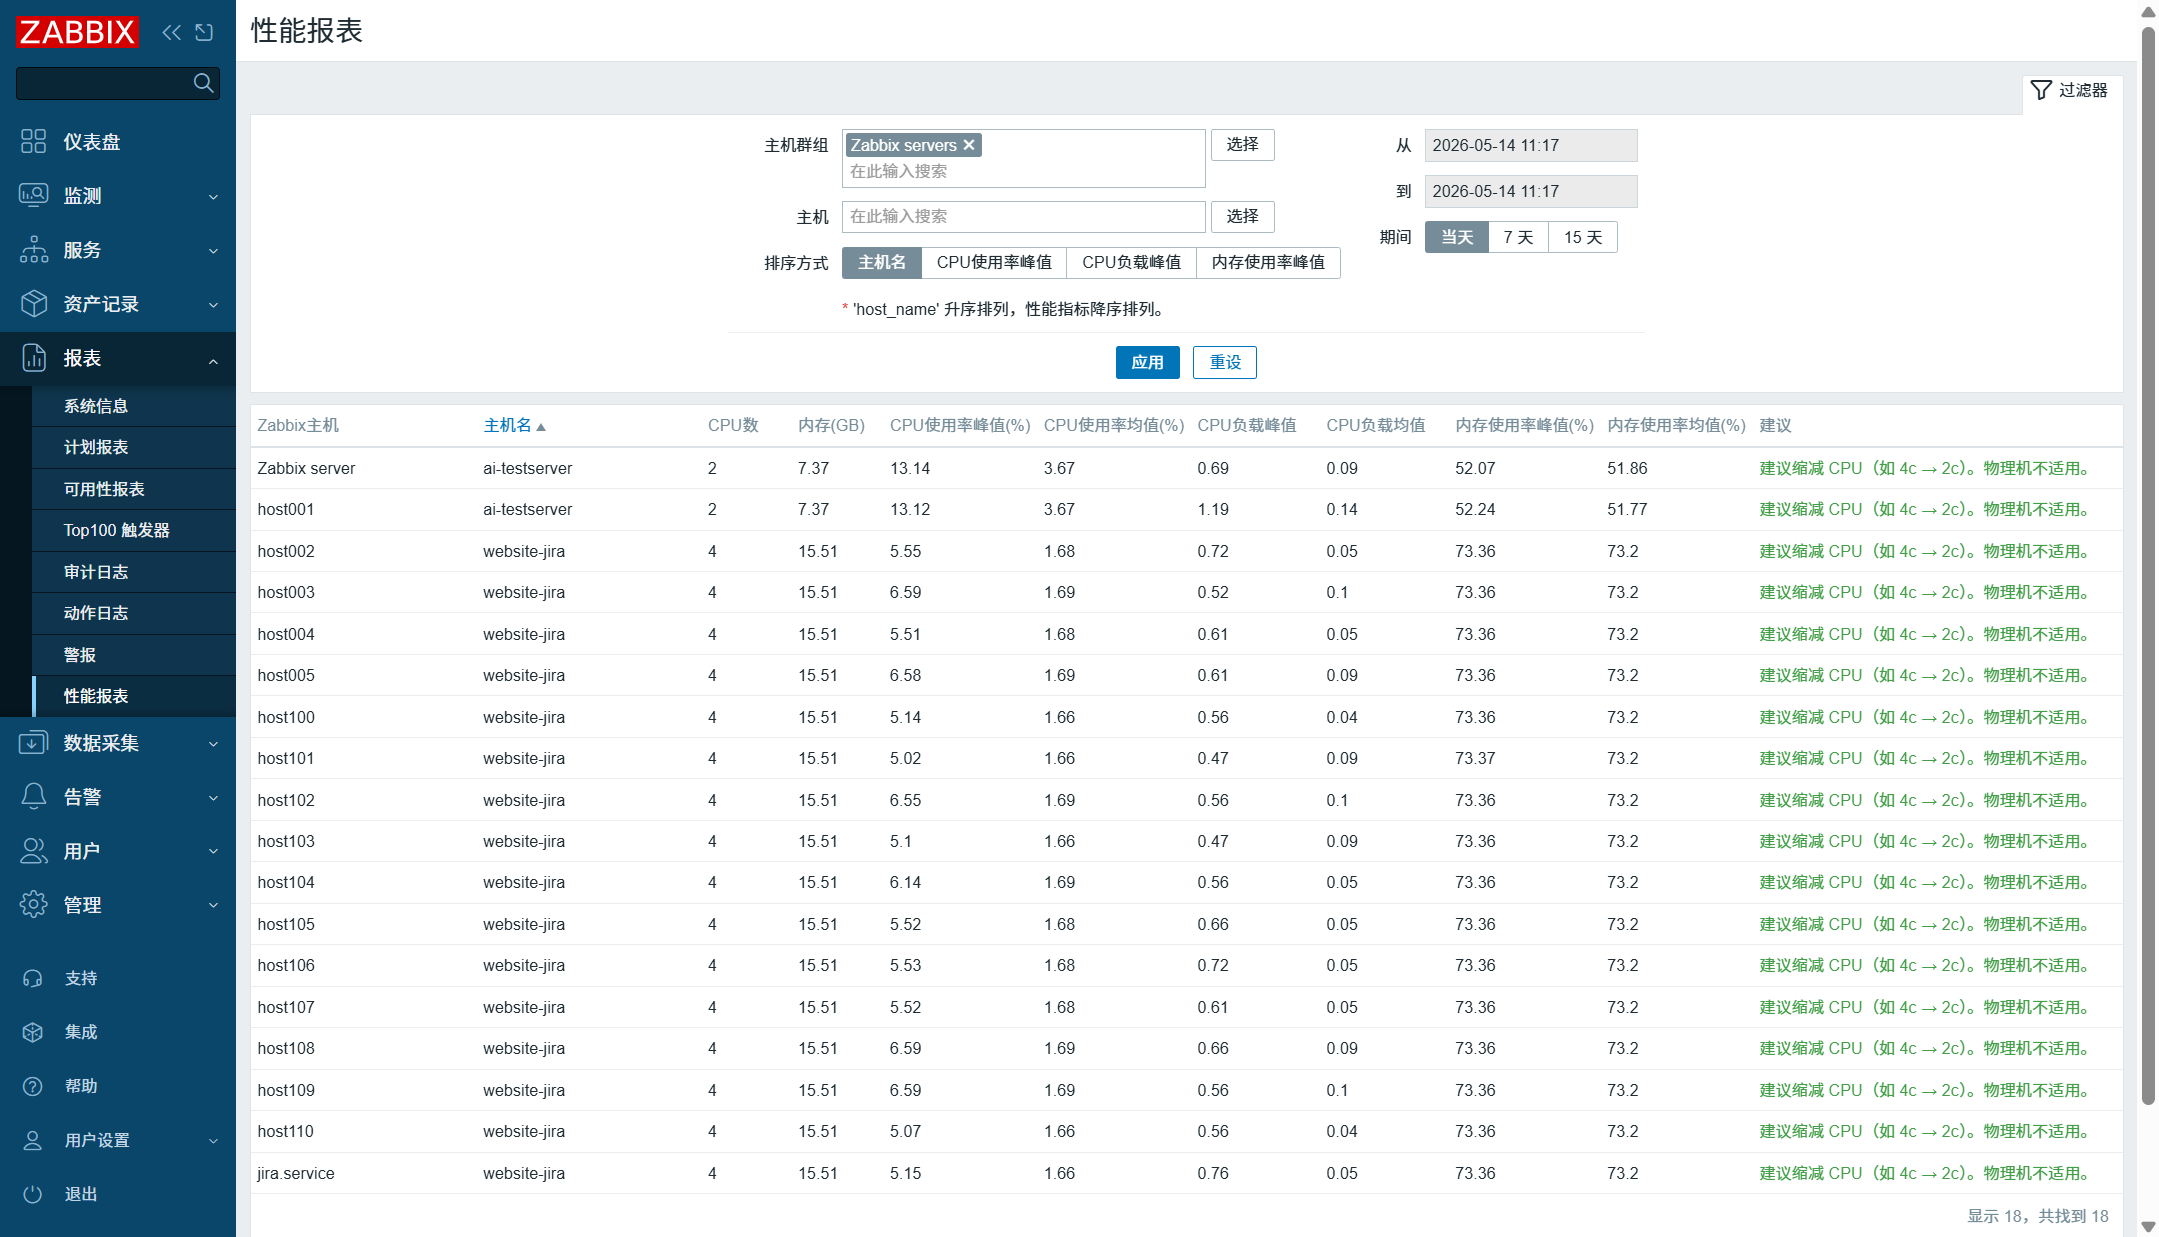Click the 主机 search input field

click(x=1024, y=216)
